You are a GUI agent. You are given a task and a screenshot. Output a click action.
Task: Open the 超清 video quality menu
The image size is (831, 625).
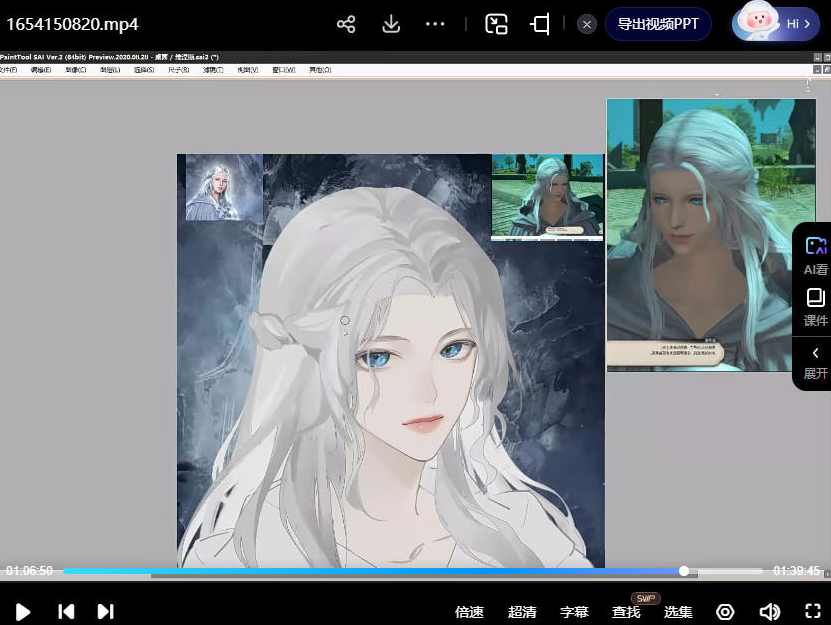(x=522, y=612)
